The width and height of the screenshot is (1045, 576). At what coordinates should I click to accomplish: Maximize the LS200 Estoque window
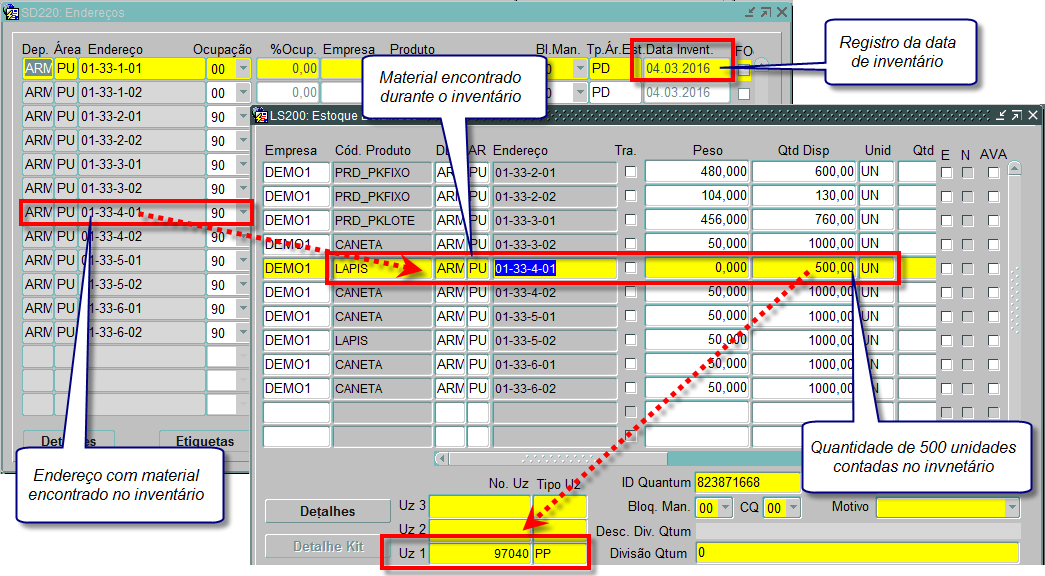pos(1017,115)
